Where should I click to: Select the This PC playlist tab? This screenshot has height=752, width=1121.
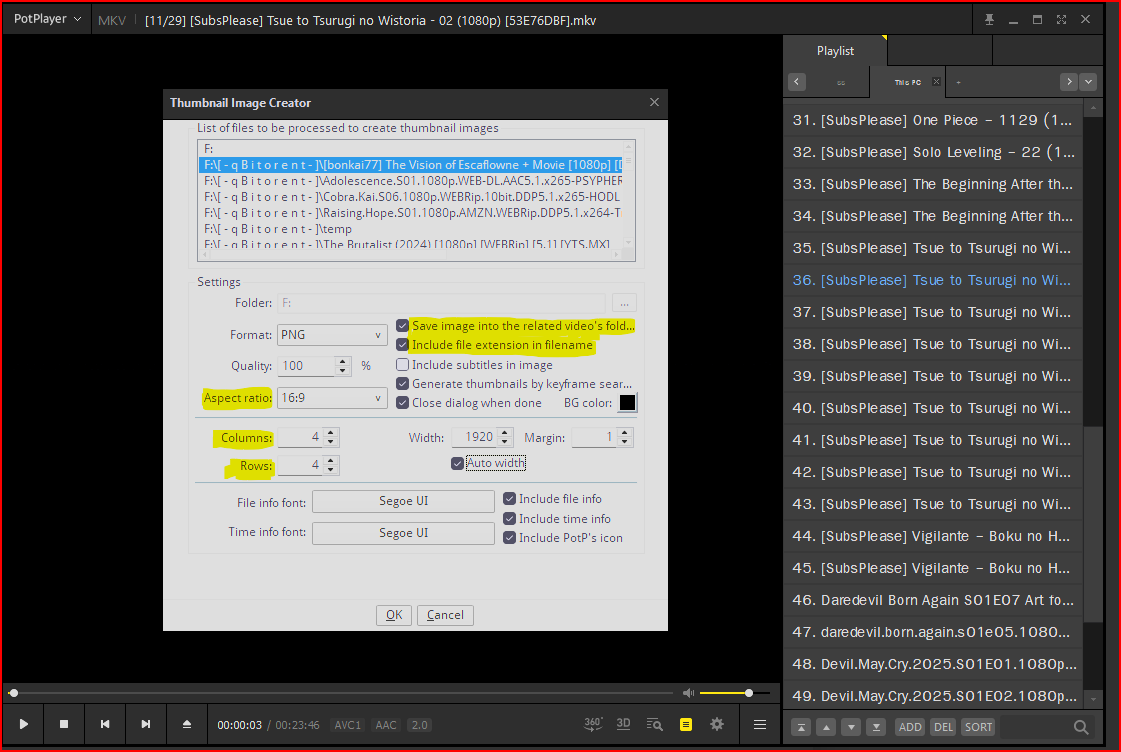tap(908, 82)
